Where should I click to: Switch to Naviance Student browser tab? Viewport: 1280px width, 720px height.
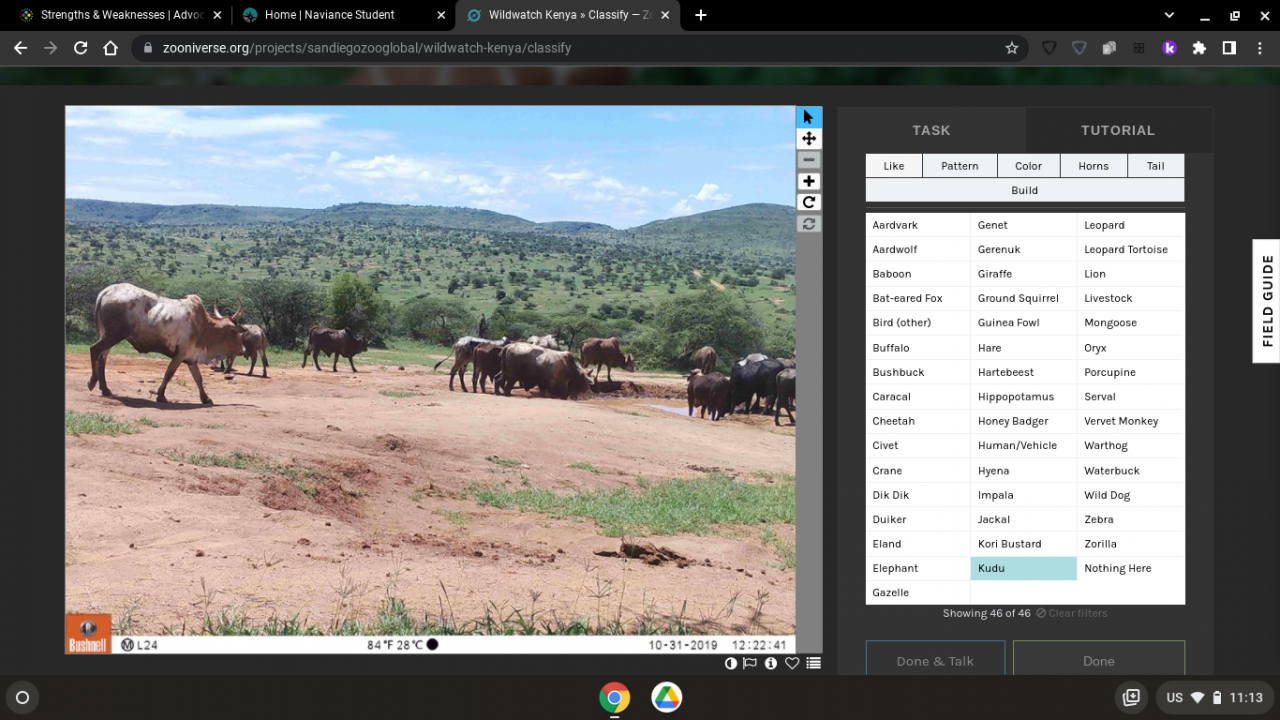tap(330, 15)
